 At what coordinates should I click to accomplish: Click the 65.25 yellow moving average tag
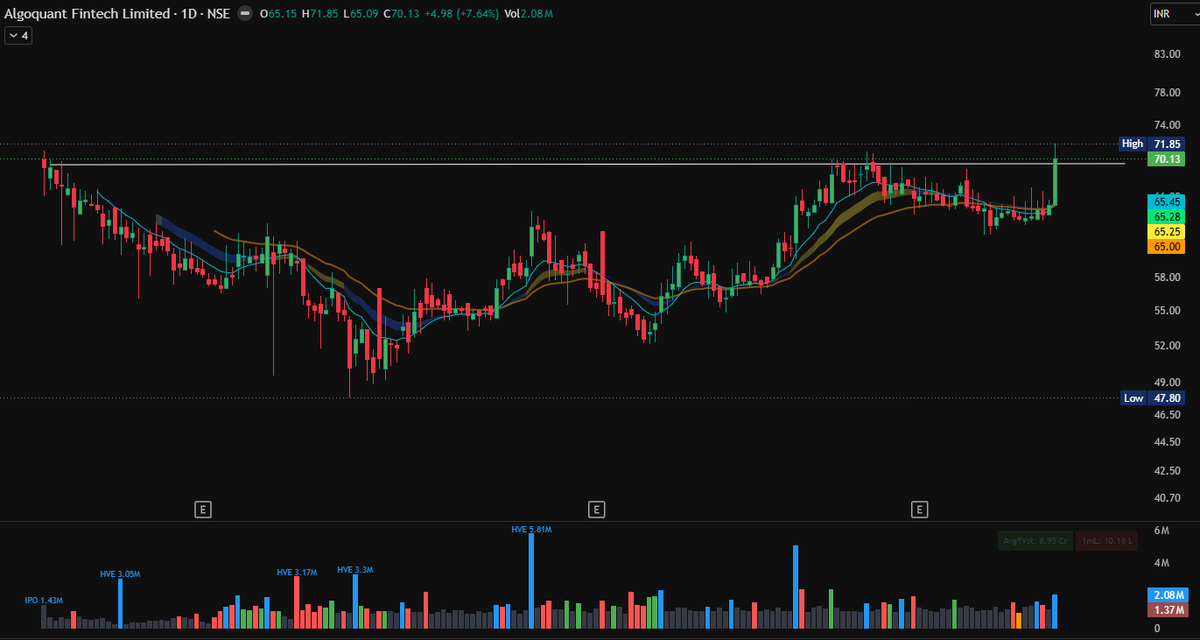[x=1166, y=231]
